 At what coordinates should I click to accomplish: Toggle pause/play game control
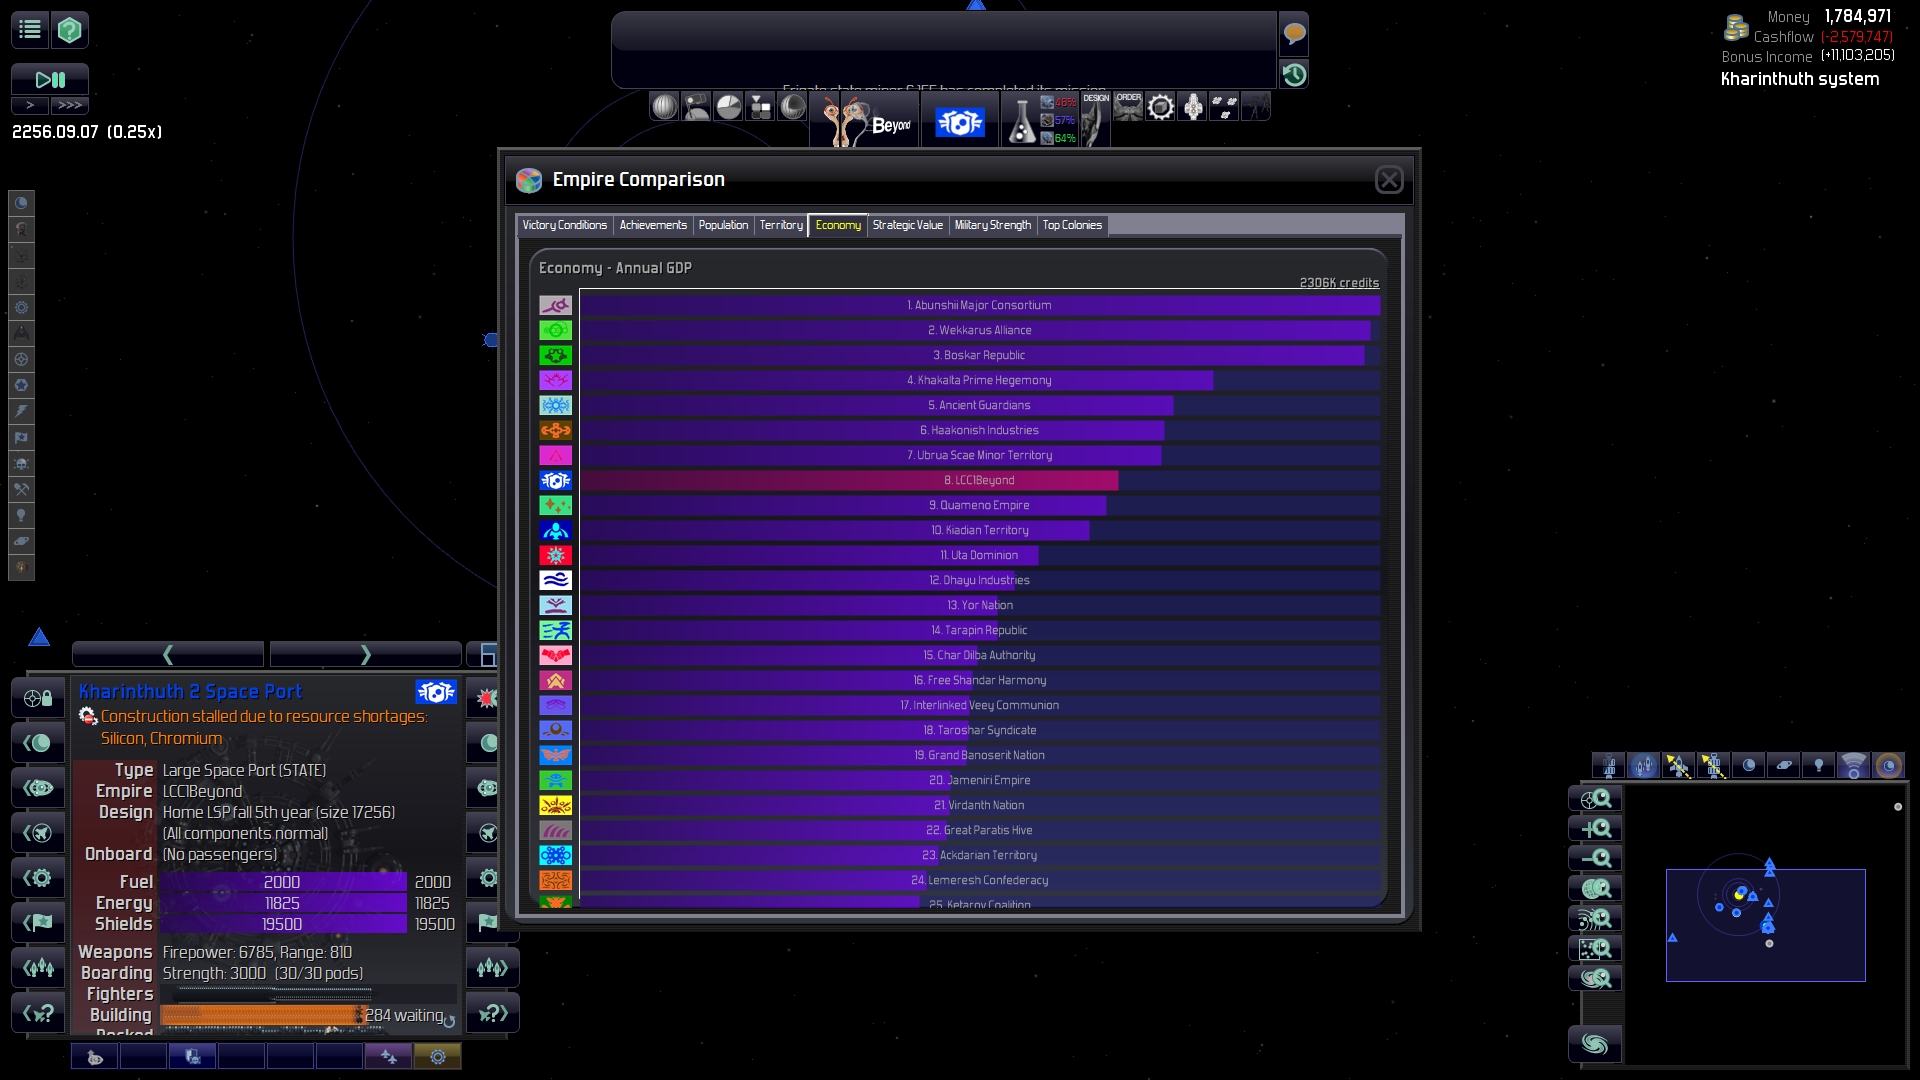coord(50,80)
